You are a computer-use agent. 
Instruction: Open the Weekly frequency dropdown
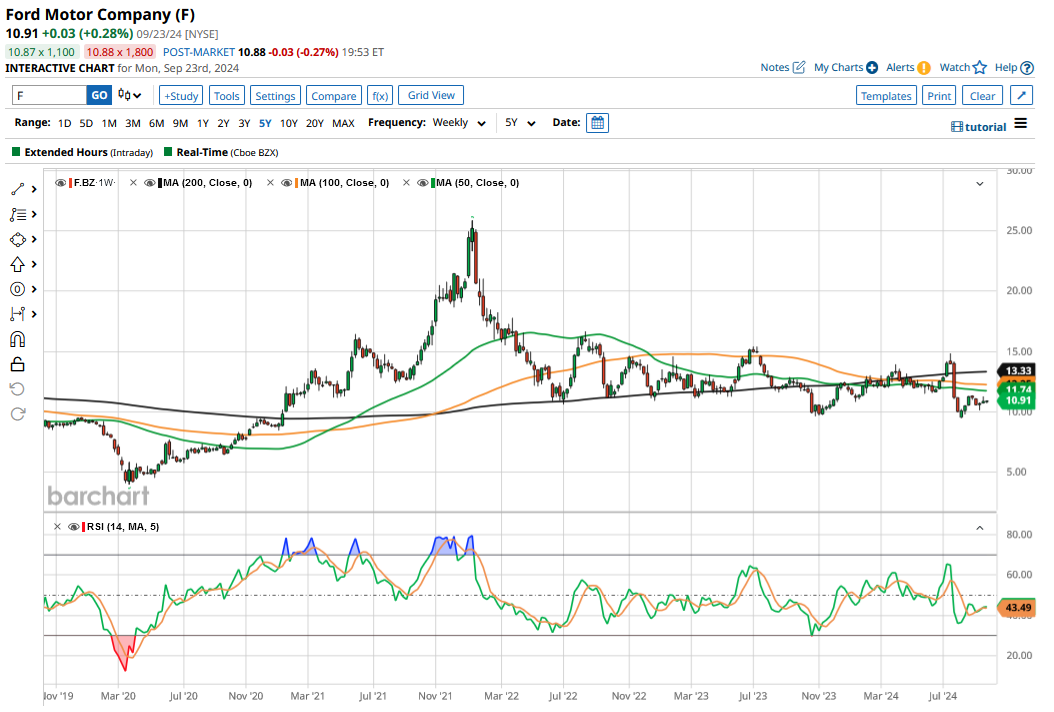pos(459,123)
